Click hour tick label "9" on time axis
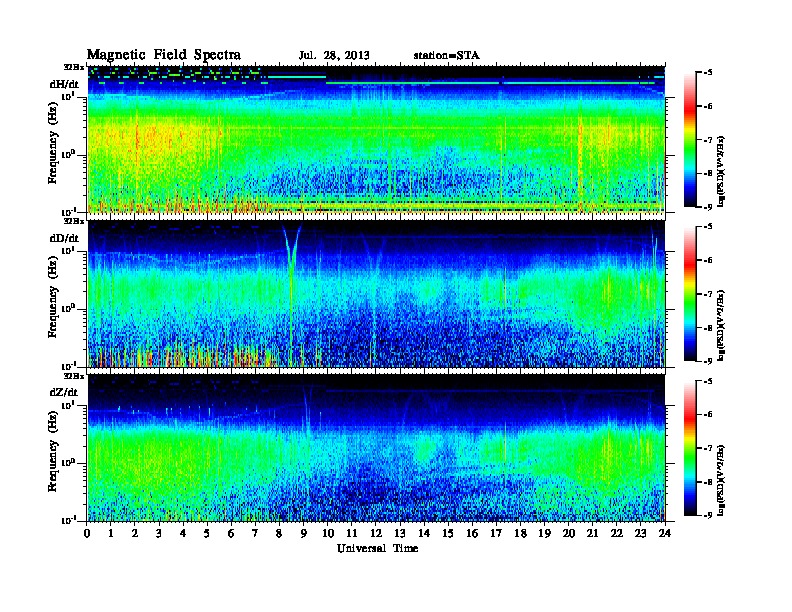 pyautogui.click(x=304, y=533)
